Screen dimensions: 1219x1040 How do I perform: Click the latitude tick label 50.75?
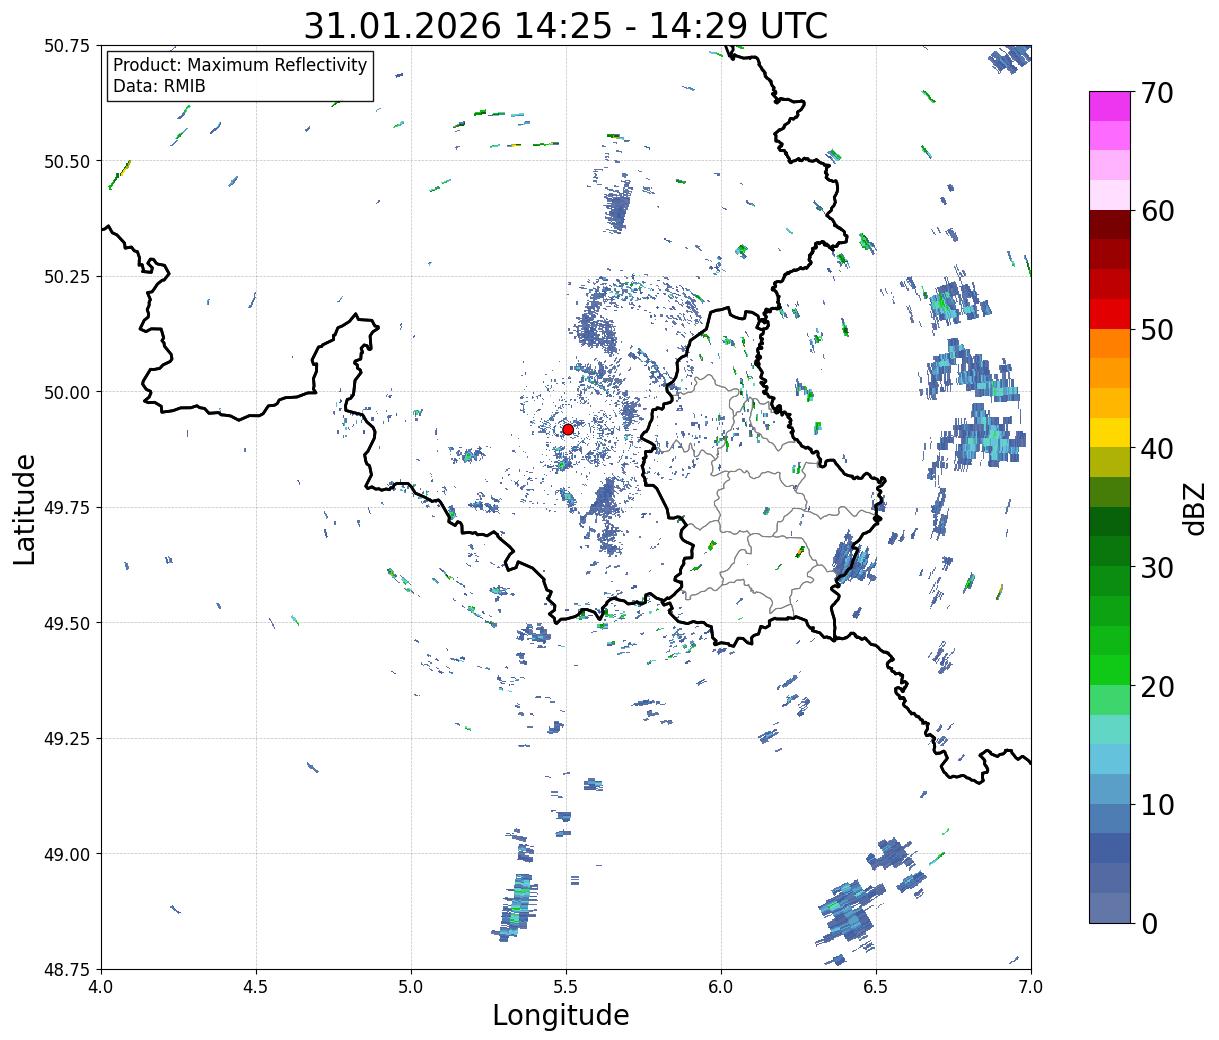click(x=67, y=46)
